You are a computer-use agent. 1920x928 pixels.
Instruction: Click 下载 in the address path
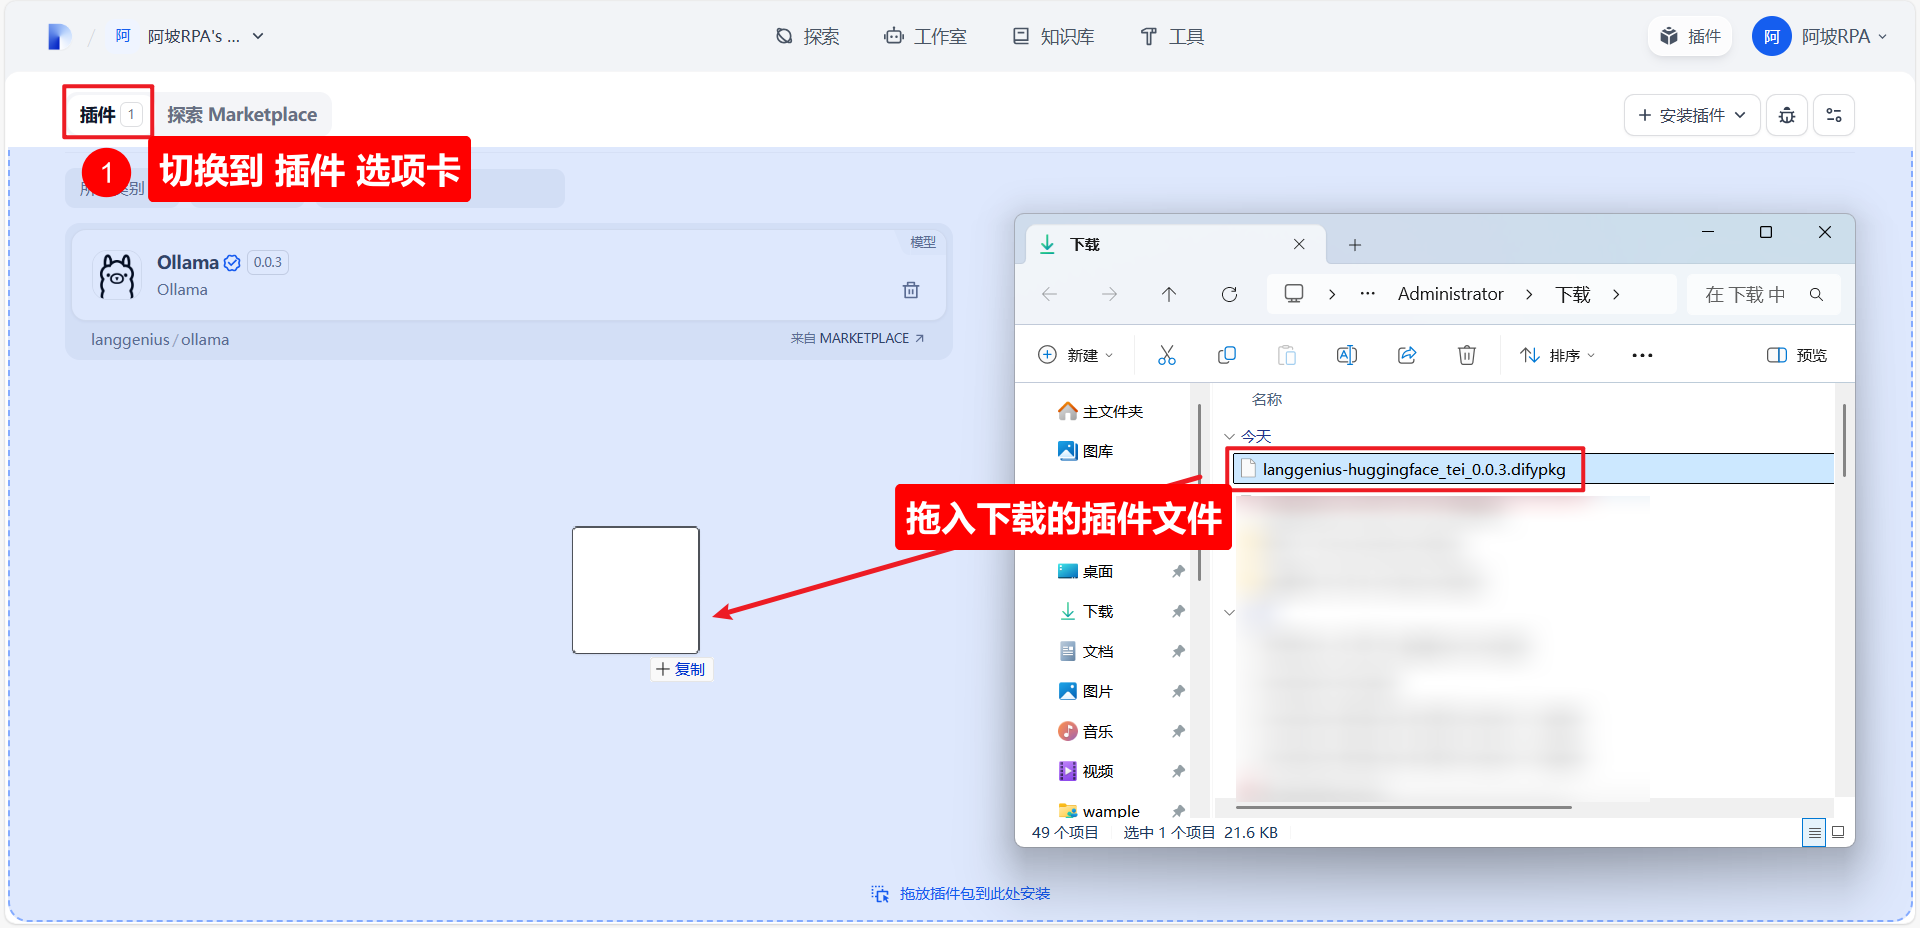click(1573, 294)
